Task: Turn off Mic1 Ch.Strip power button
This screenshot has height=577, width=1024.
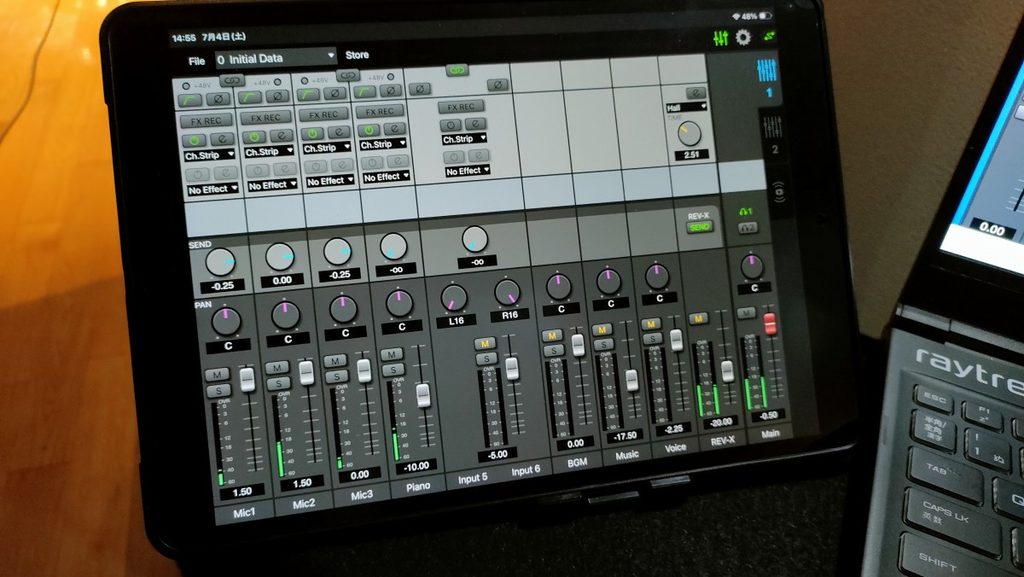Action: pos(193,140)
